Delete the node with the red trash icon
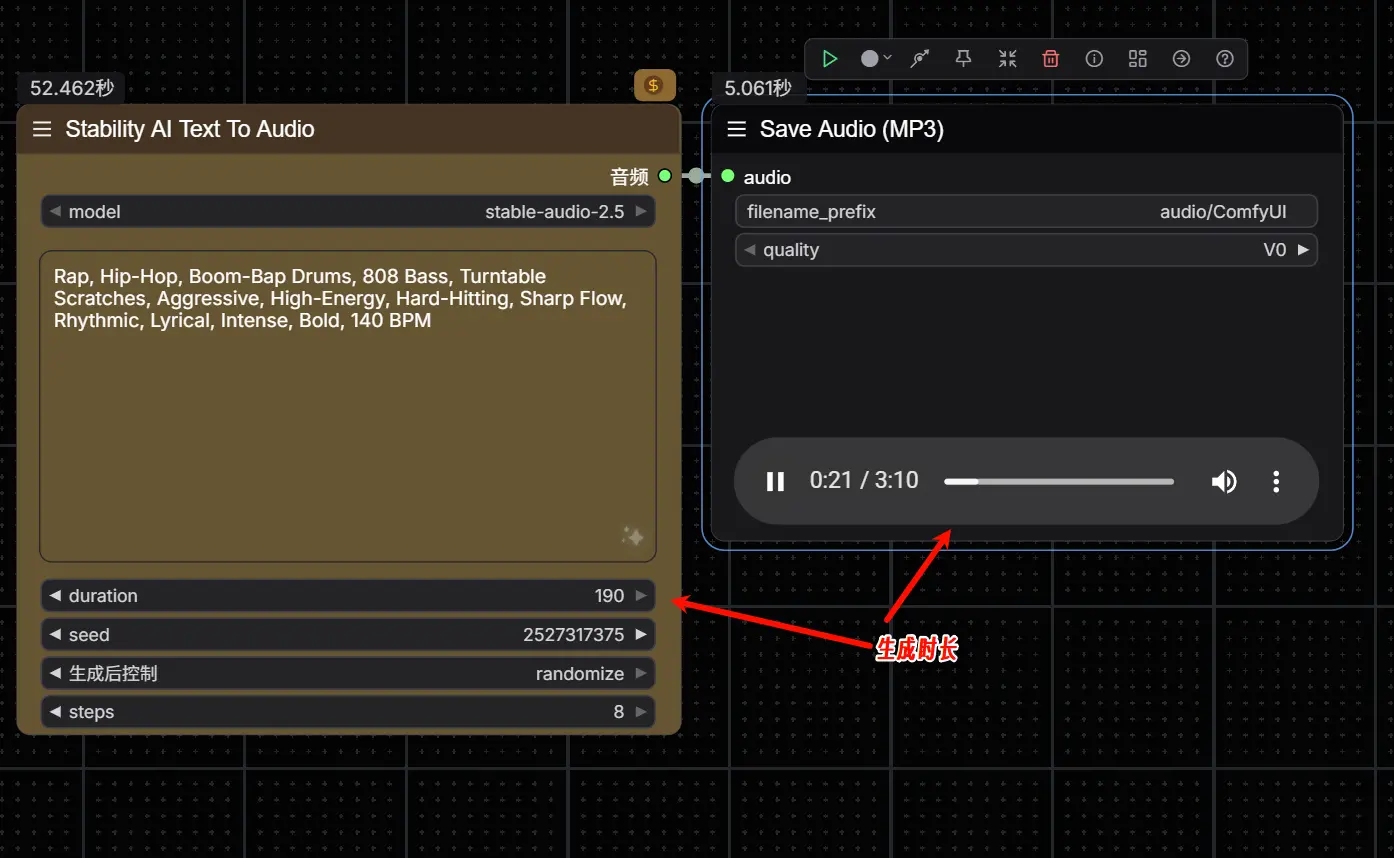This screenshot has width=1394, height=858. point(1050,58)
